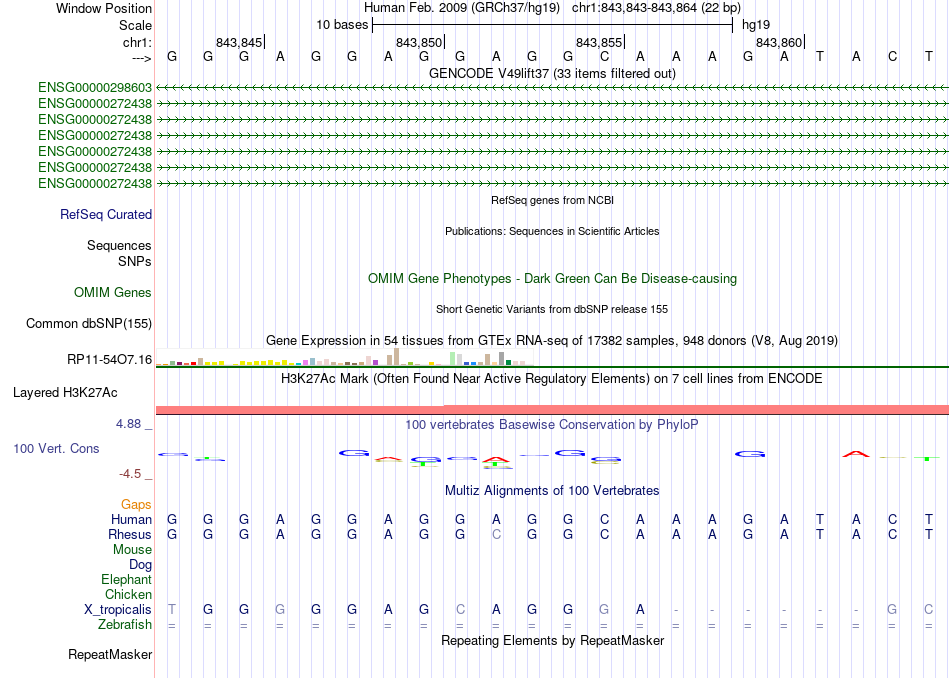The image size is (950, 678).
Task: Click the hg19 label beside scale bar
Action: (x=756, y=25)
